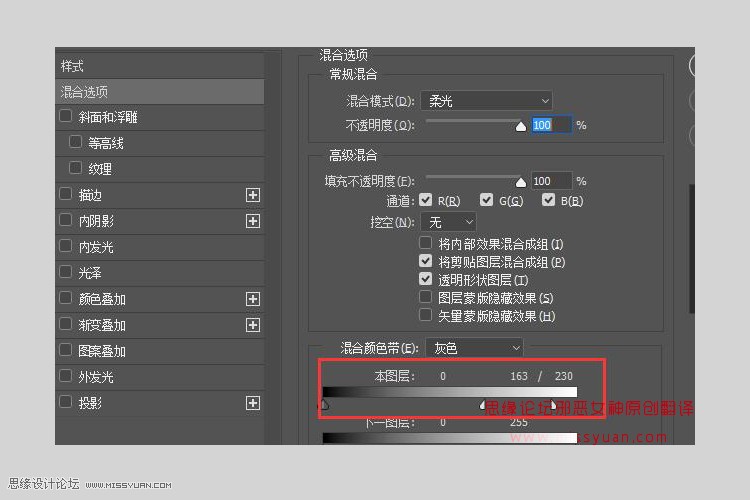Check 矢量蒙版隐藏效果 option
Screen dimensions: 750x500
click(425, 315)
